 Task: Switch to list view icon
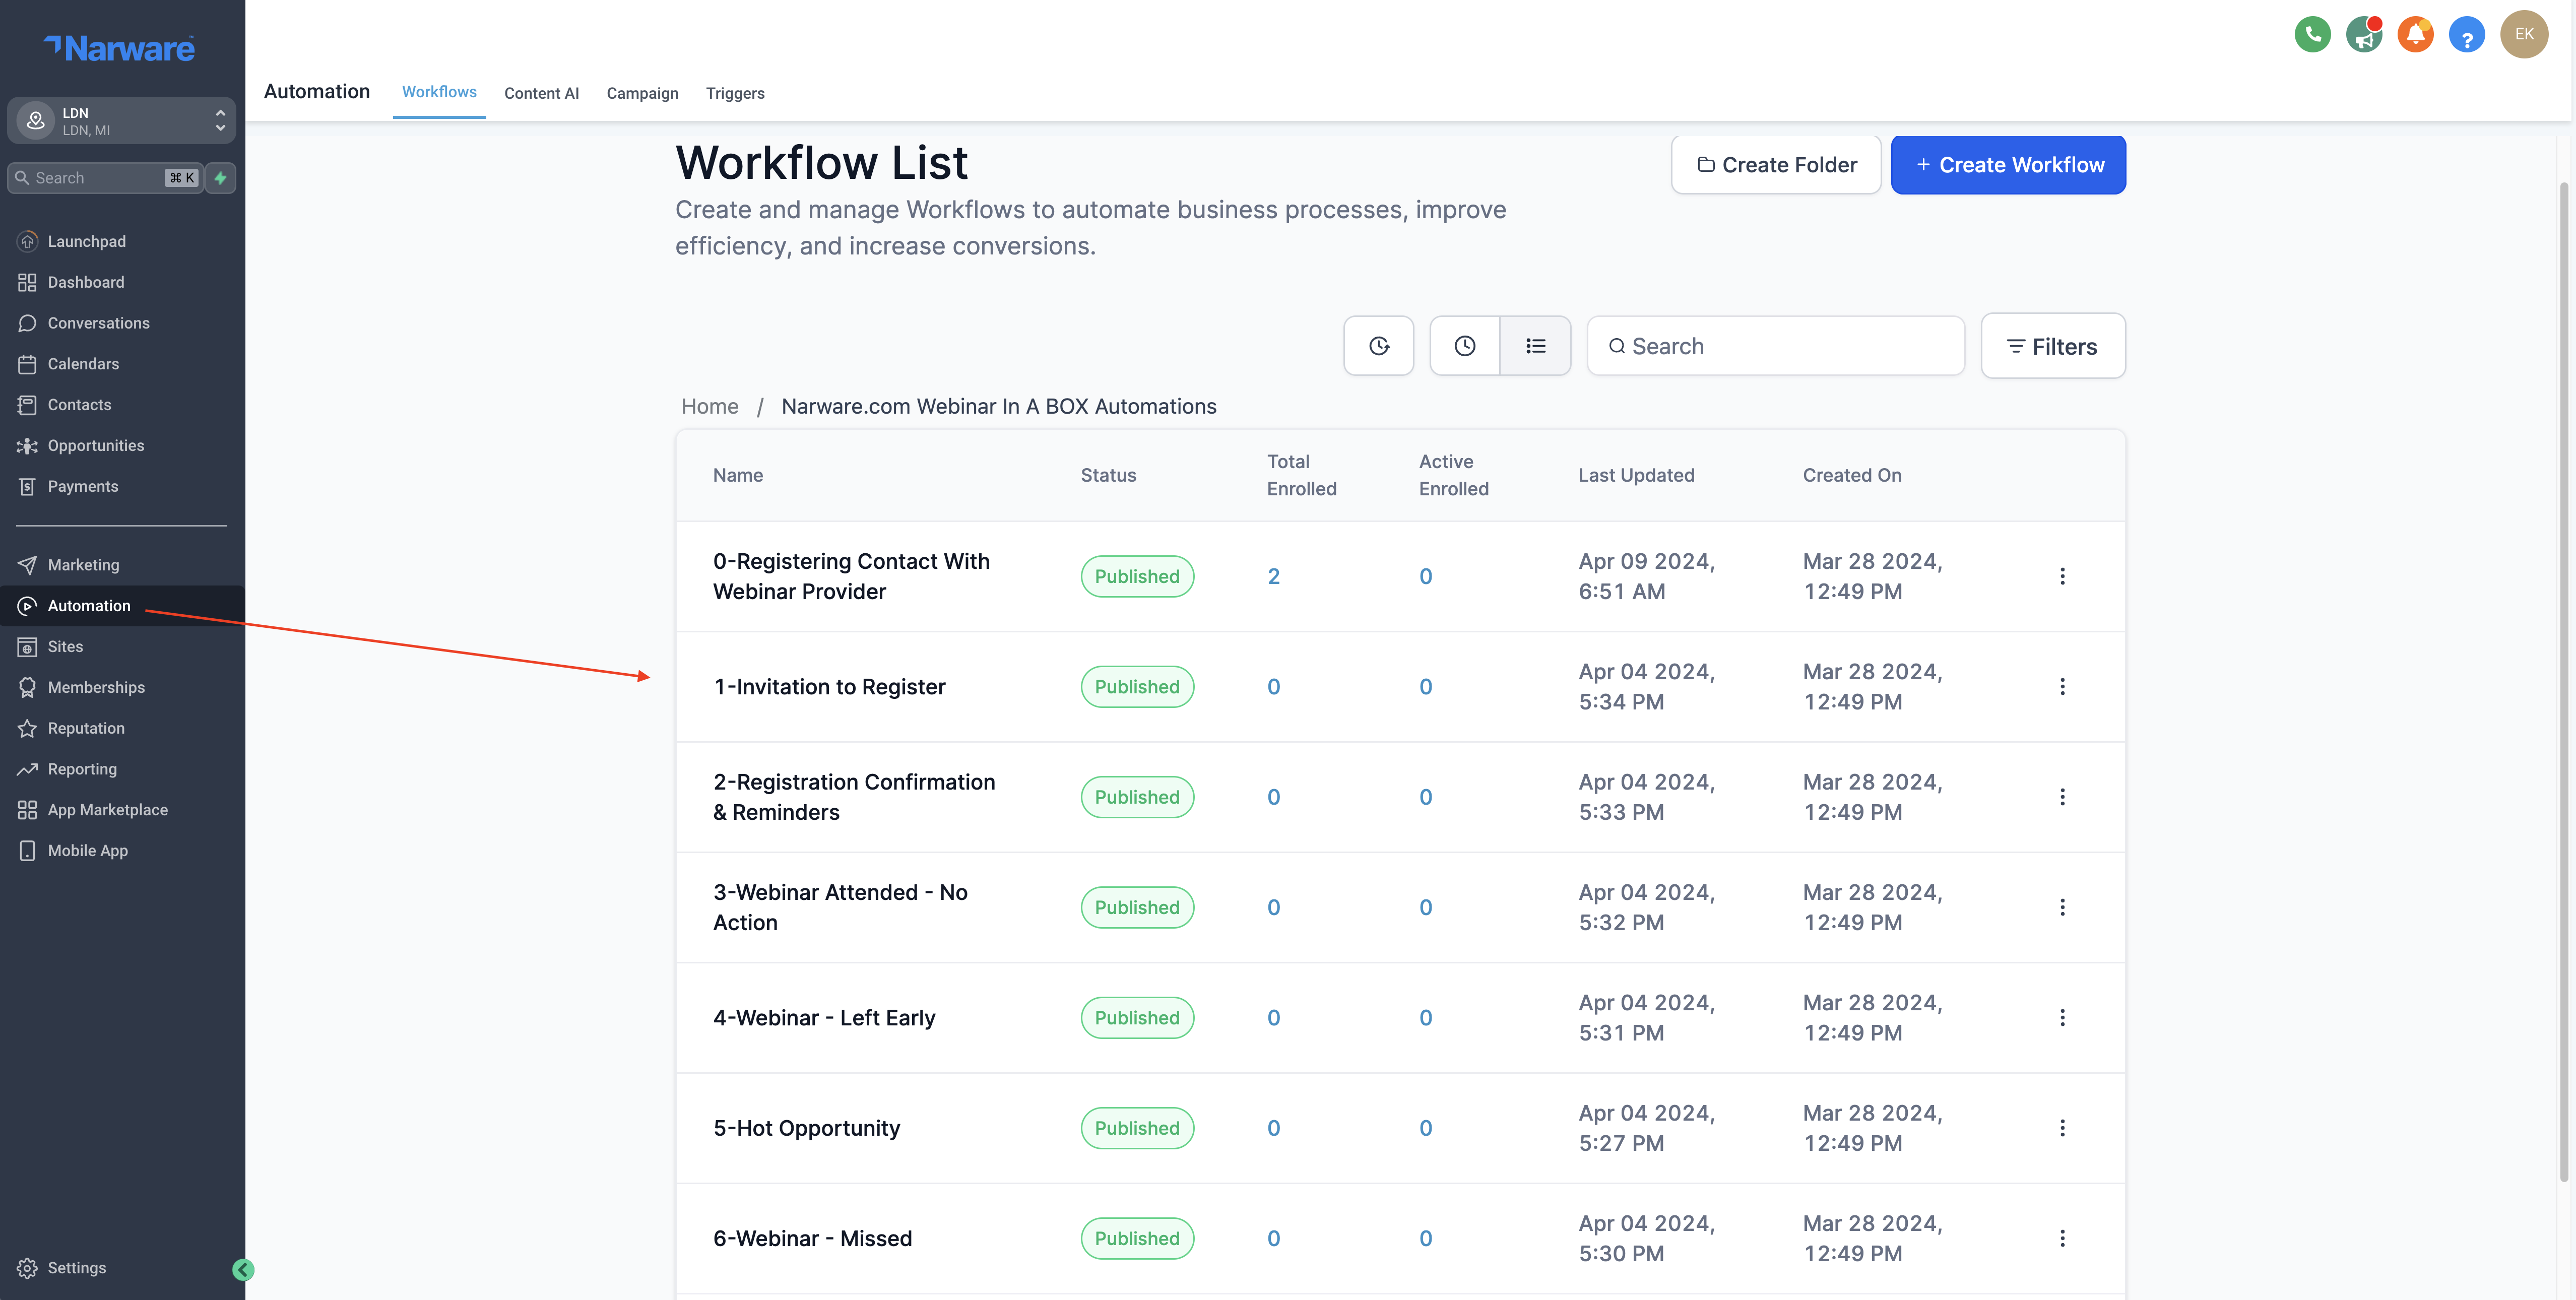coord(1536,346)
